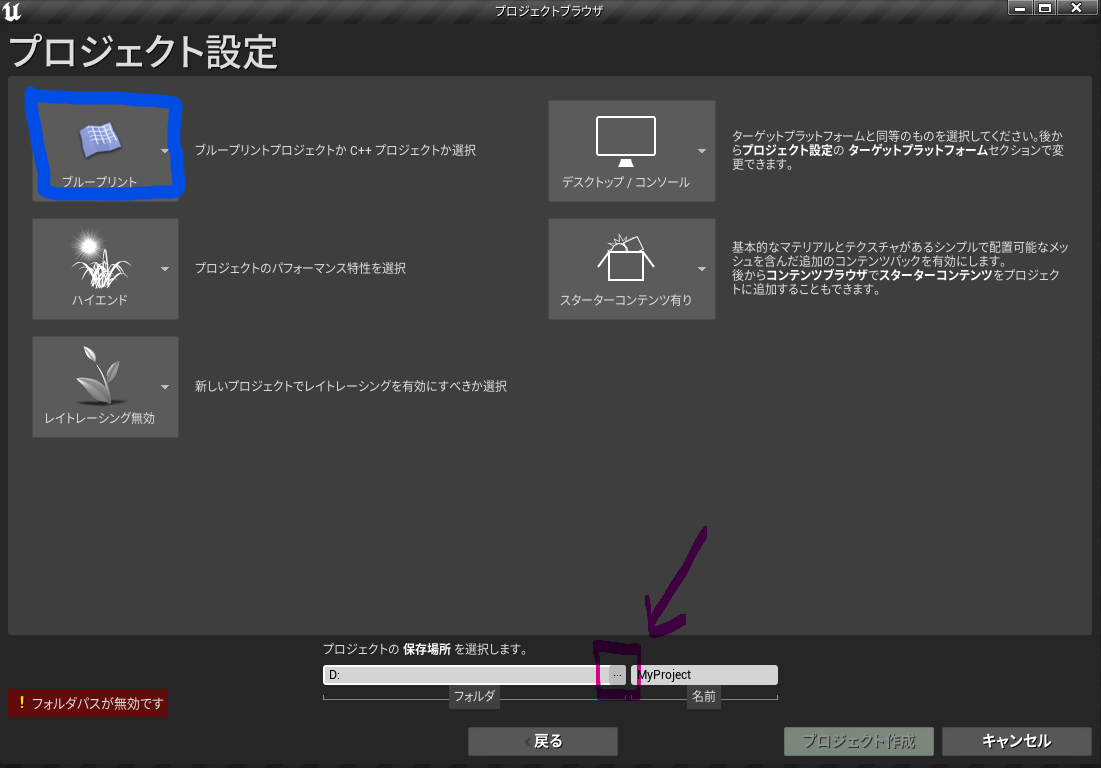Click the プロジェクト作成 button
1101x768 pixels.
click(x=859, y=741)
